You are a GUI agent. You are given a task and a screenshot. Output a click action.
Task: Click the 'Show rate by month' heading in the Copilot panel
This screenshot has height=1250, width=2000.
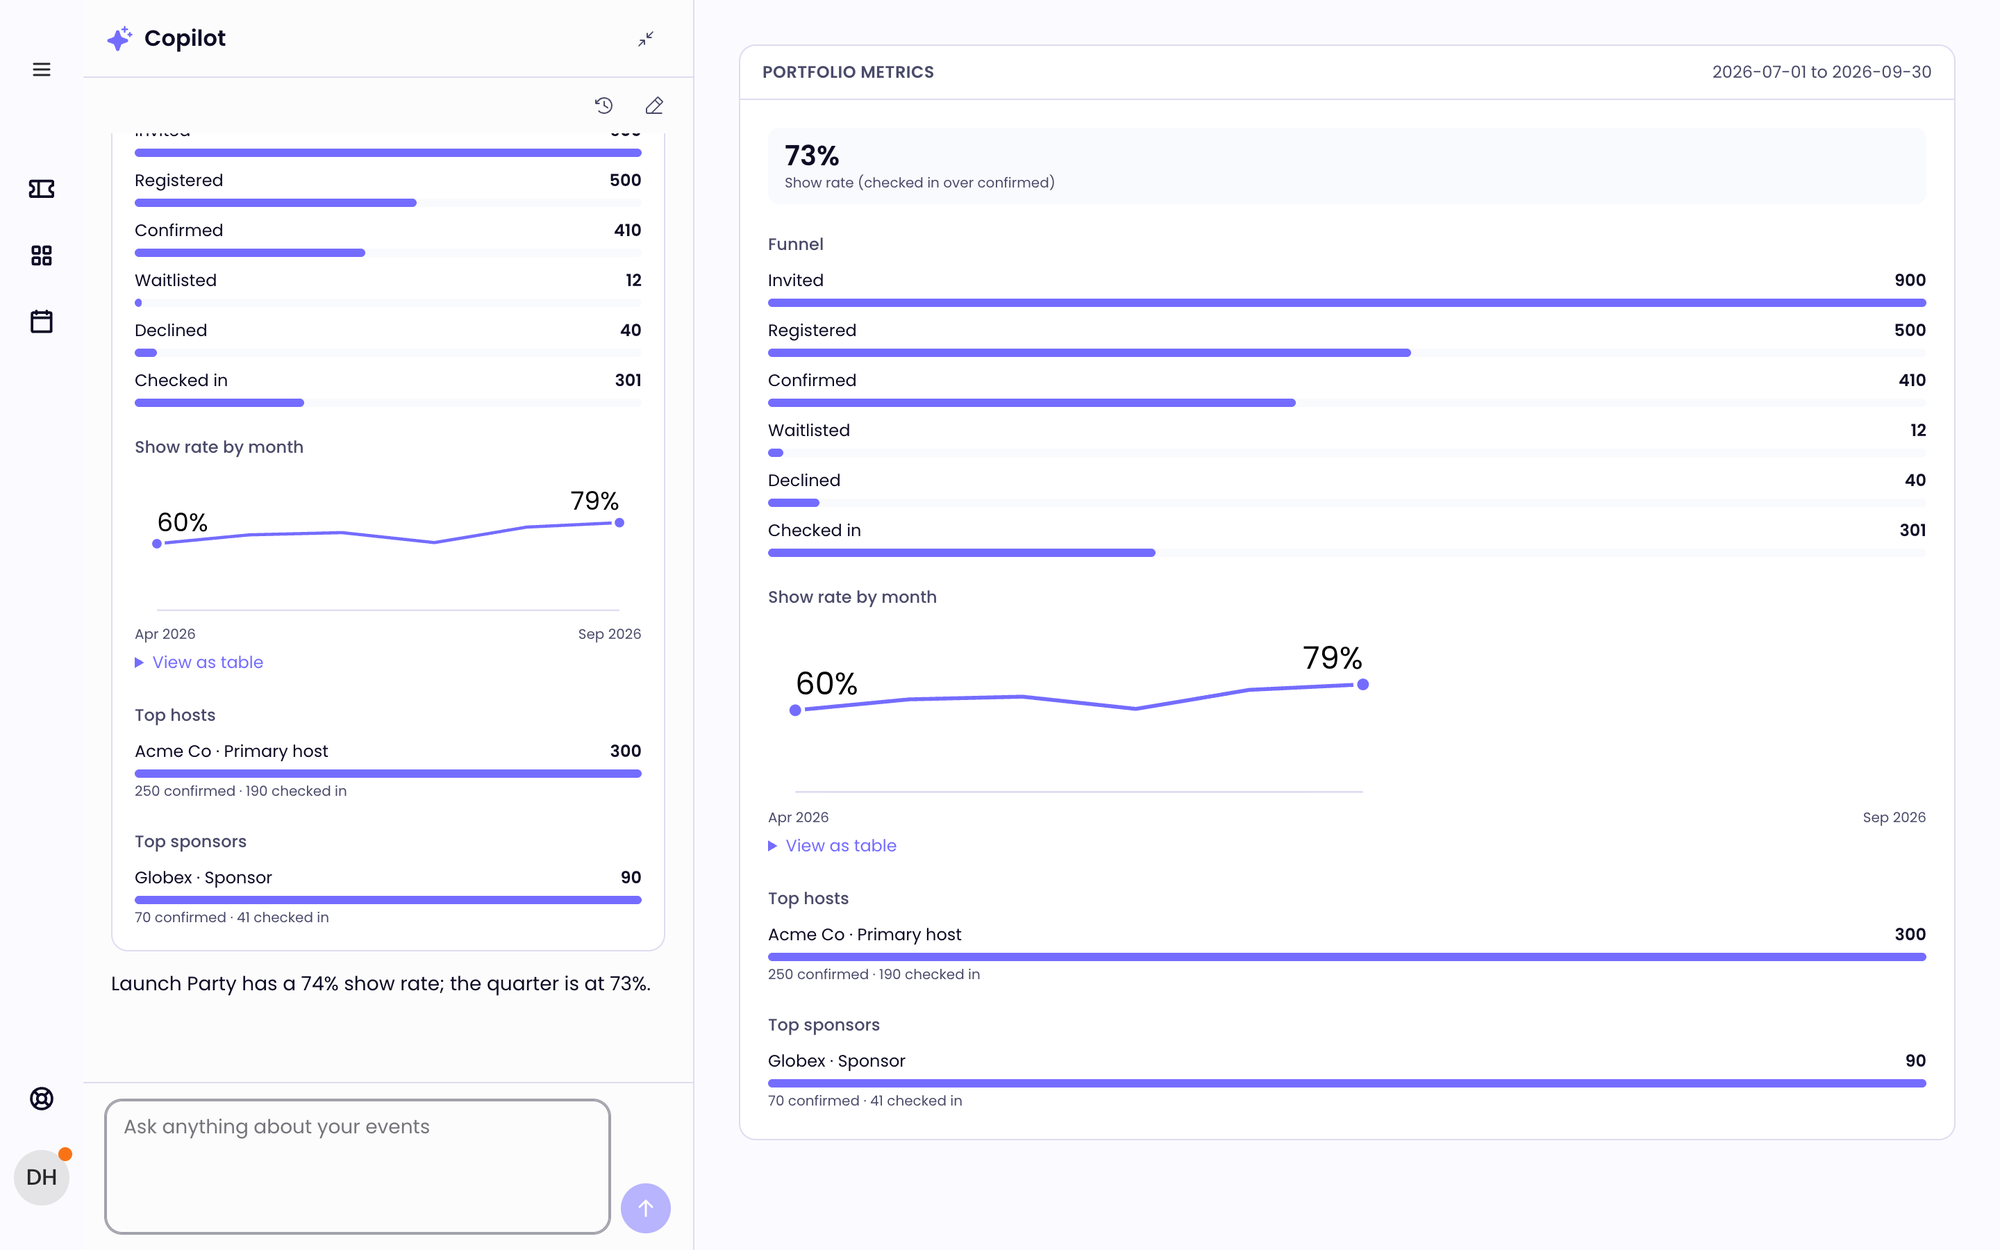(219, 447)
